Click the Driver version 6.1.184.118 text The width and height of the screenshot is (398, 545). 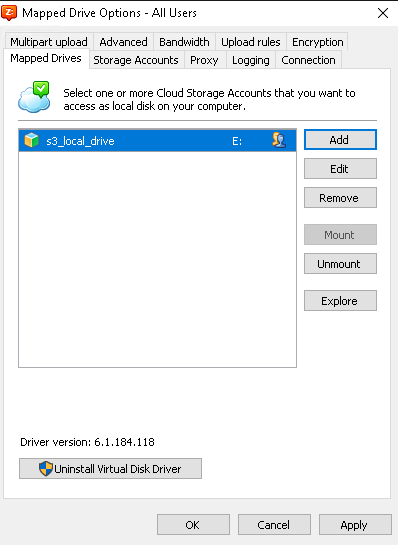click(x=87, y=442)
